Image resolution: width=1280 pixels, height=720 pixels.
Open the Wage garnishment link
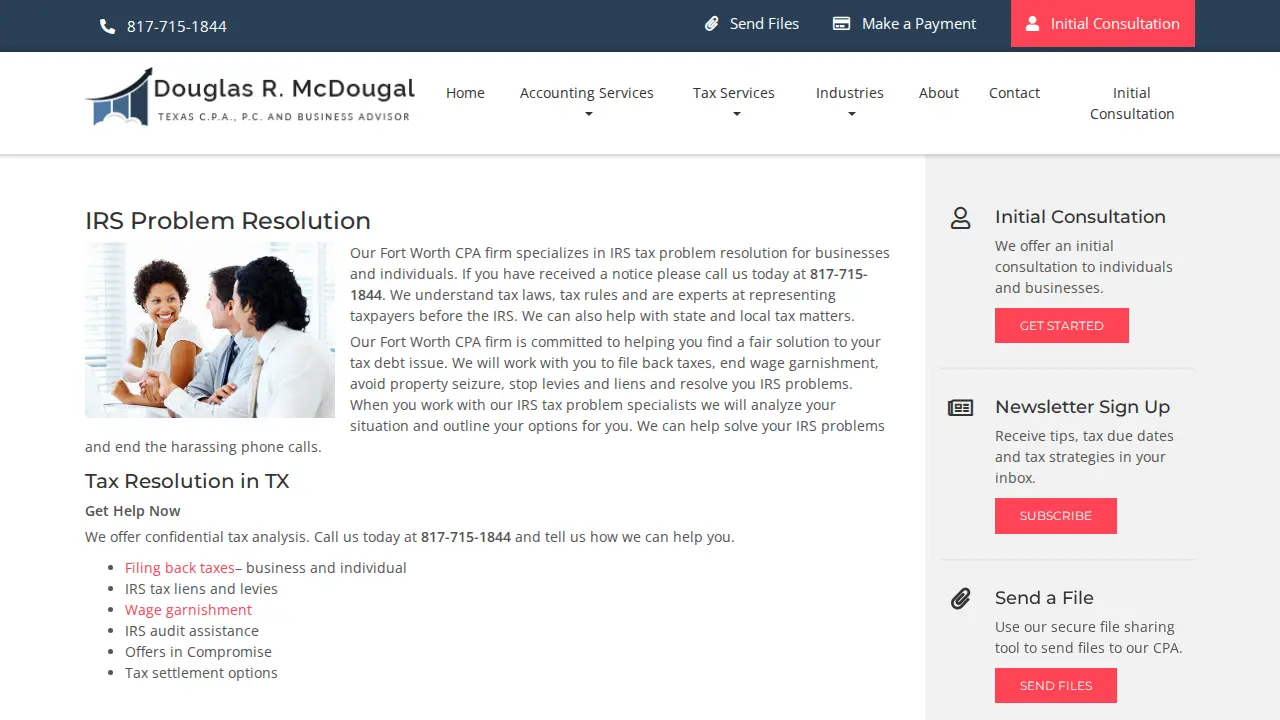point(188,610)
